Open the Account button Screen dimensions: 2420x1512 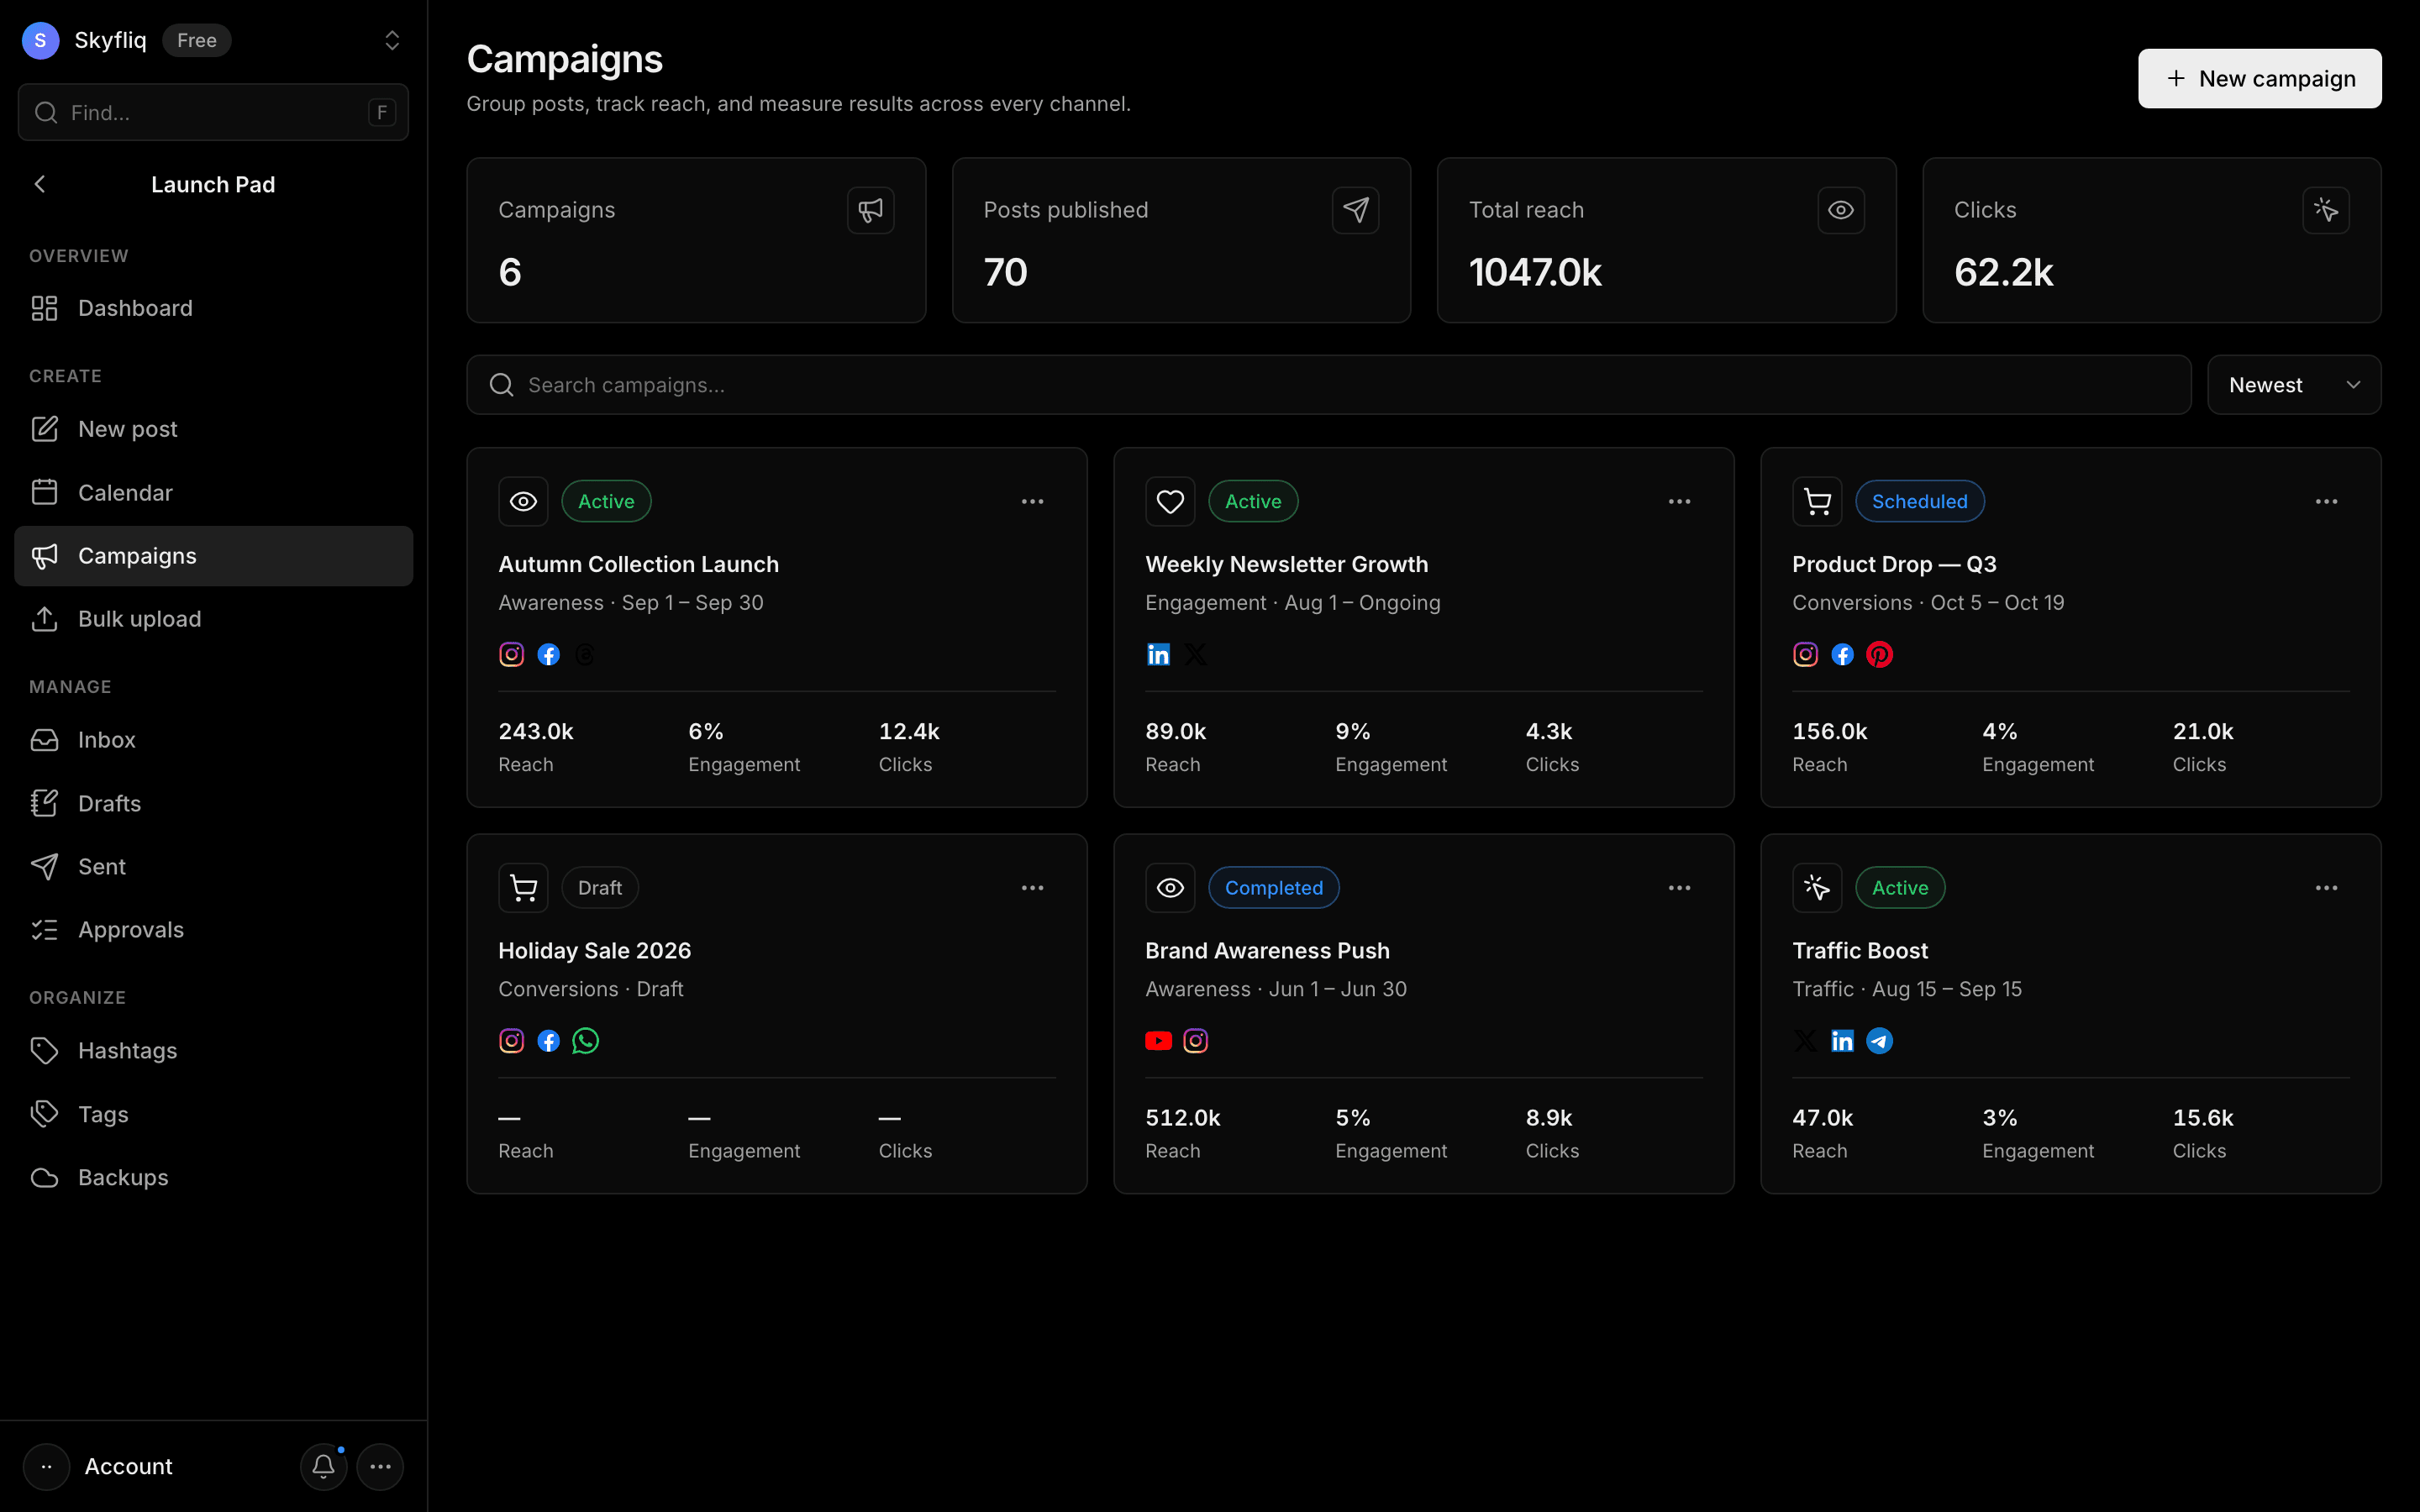(x=100, y=1466)
